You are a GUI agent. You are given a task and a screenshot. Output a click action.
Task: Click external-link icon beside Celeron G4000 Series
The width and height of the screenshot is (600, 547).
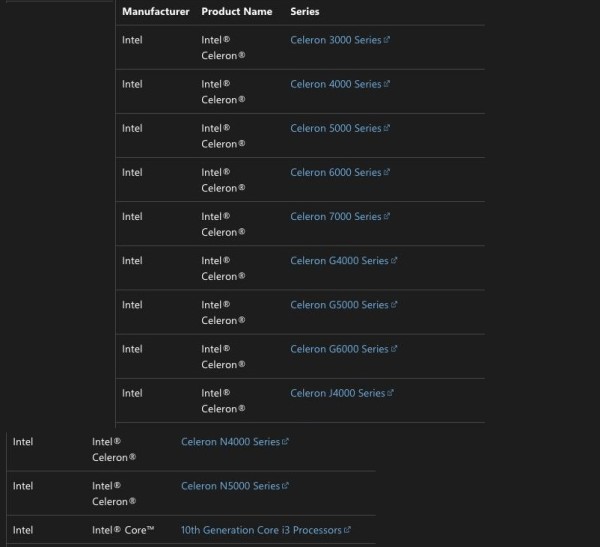coord(394,260)
